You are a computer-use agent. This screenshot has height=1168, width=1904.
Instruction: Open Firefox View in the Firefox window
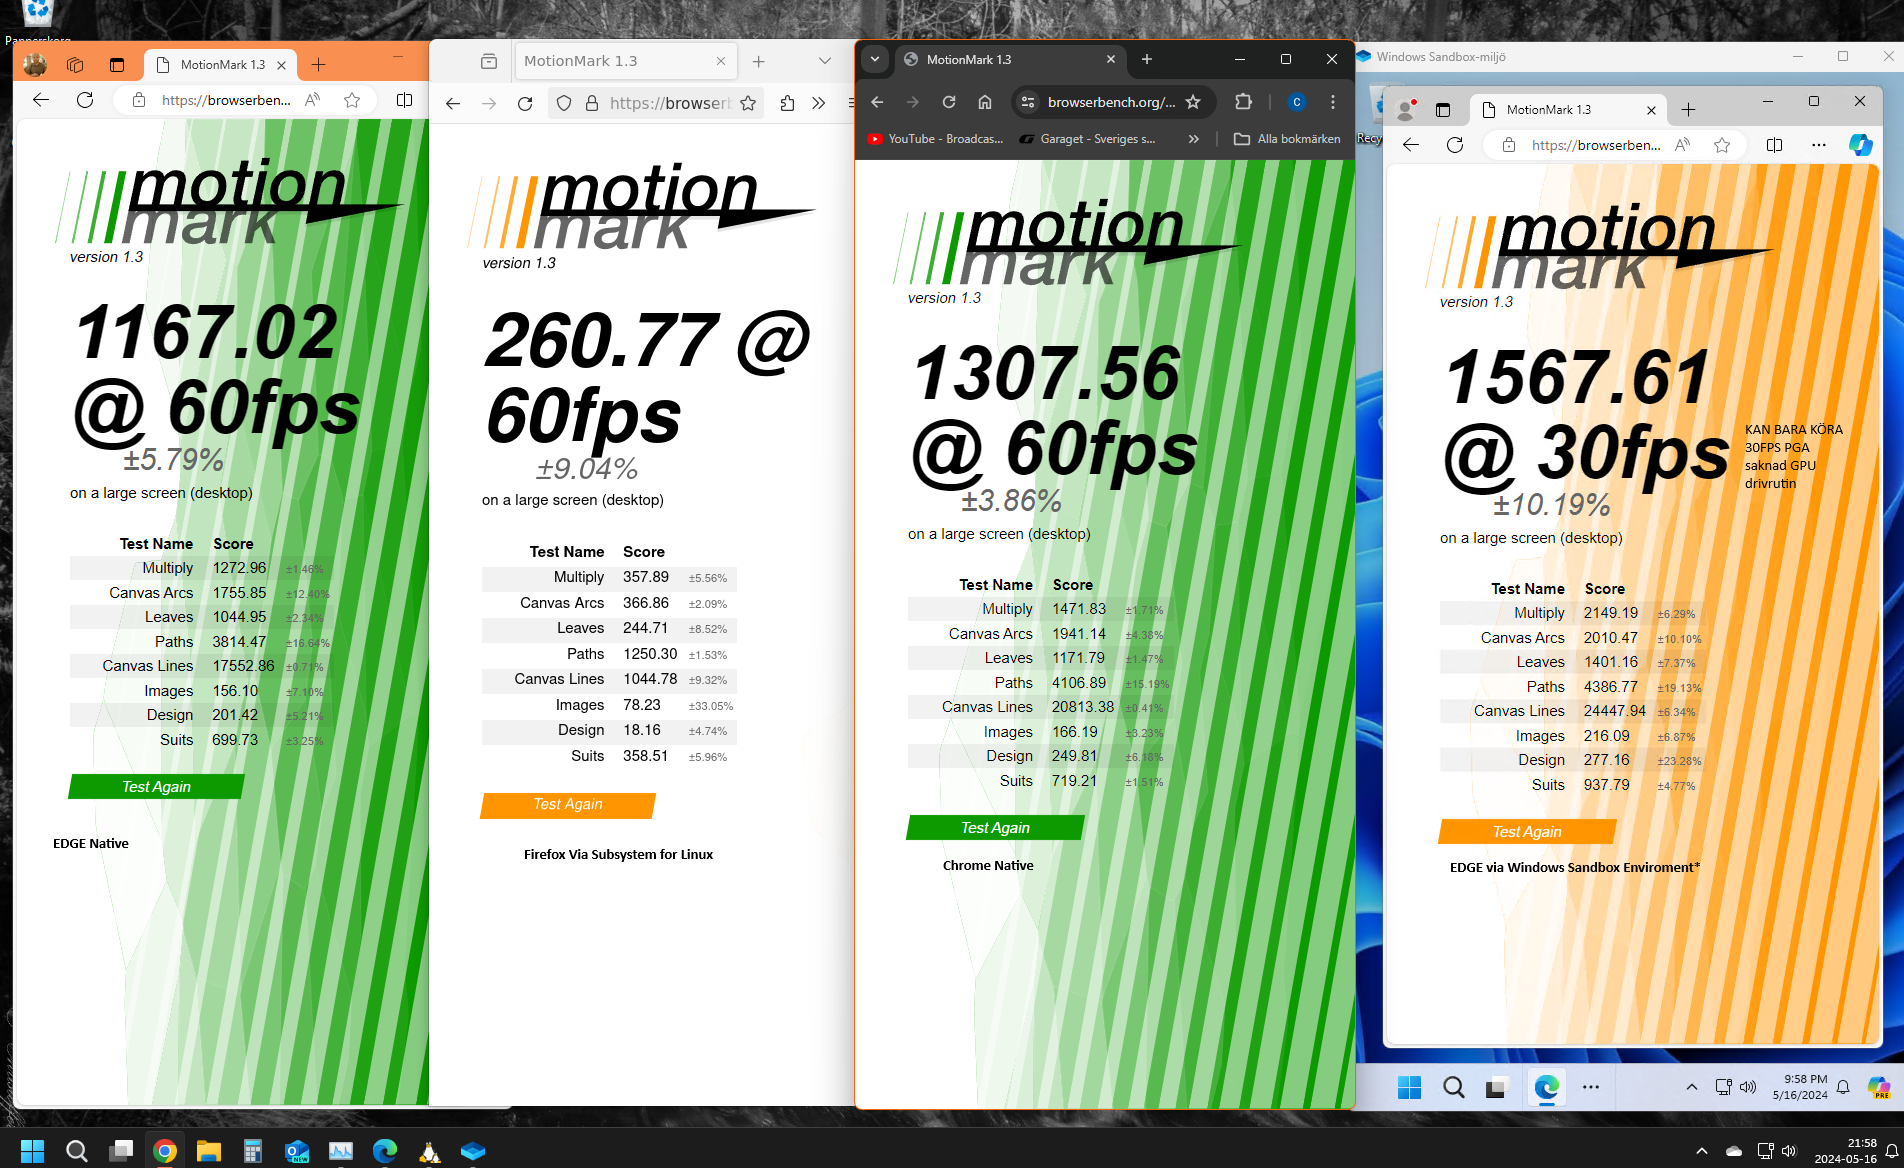[489, 61]
